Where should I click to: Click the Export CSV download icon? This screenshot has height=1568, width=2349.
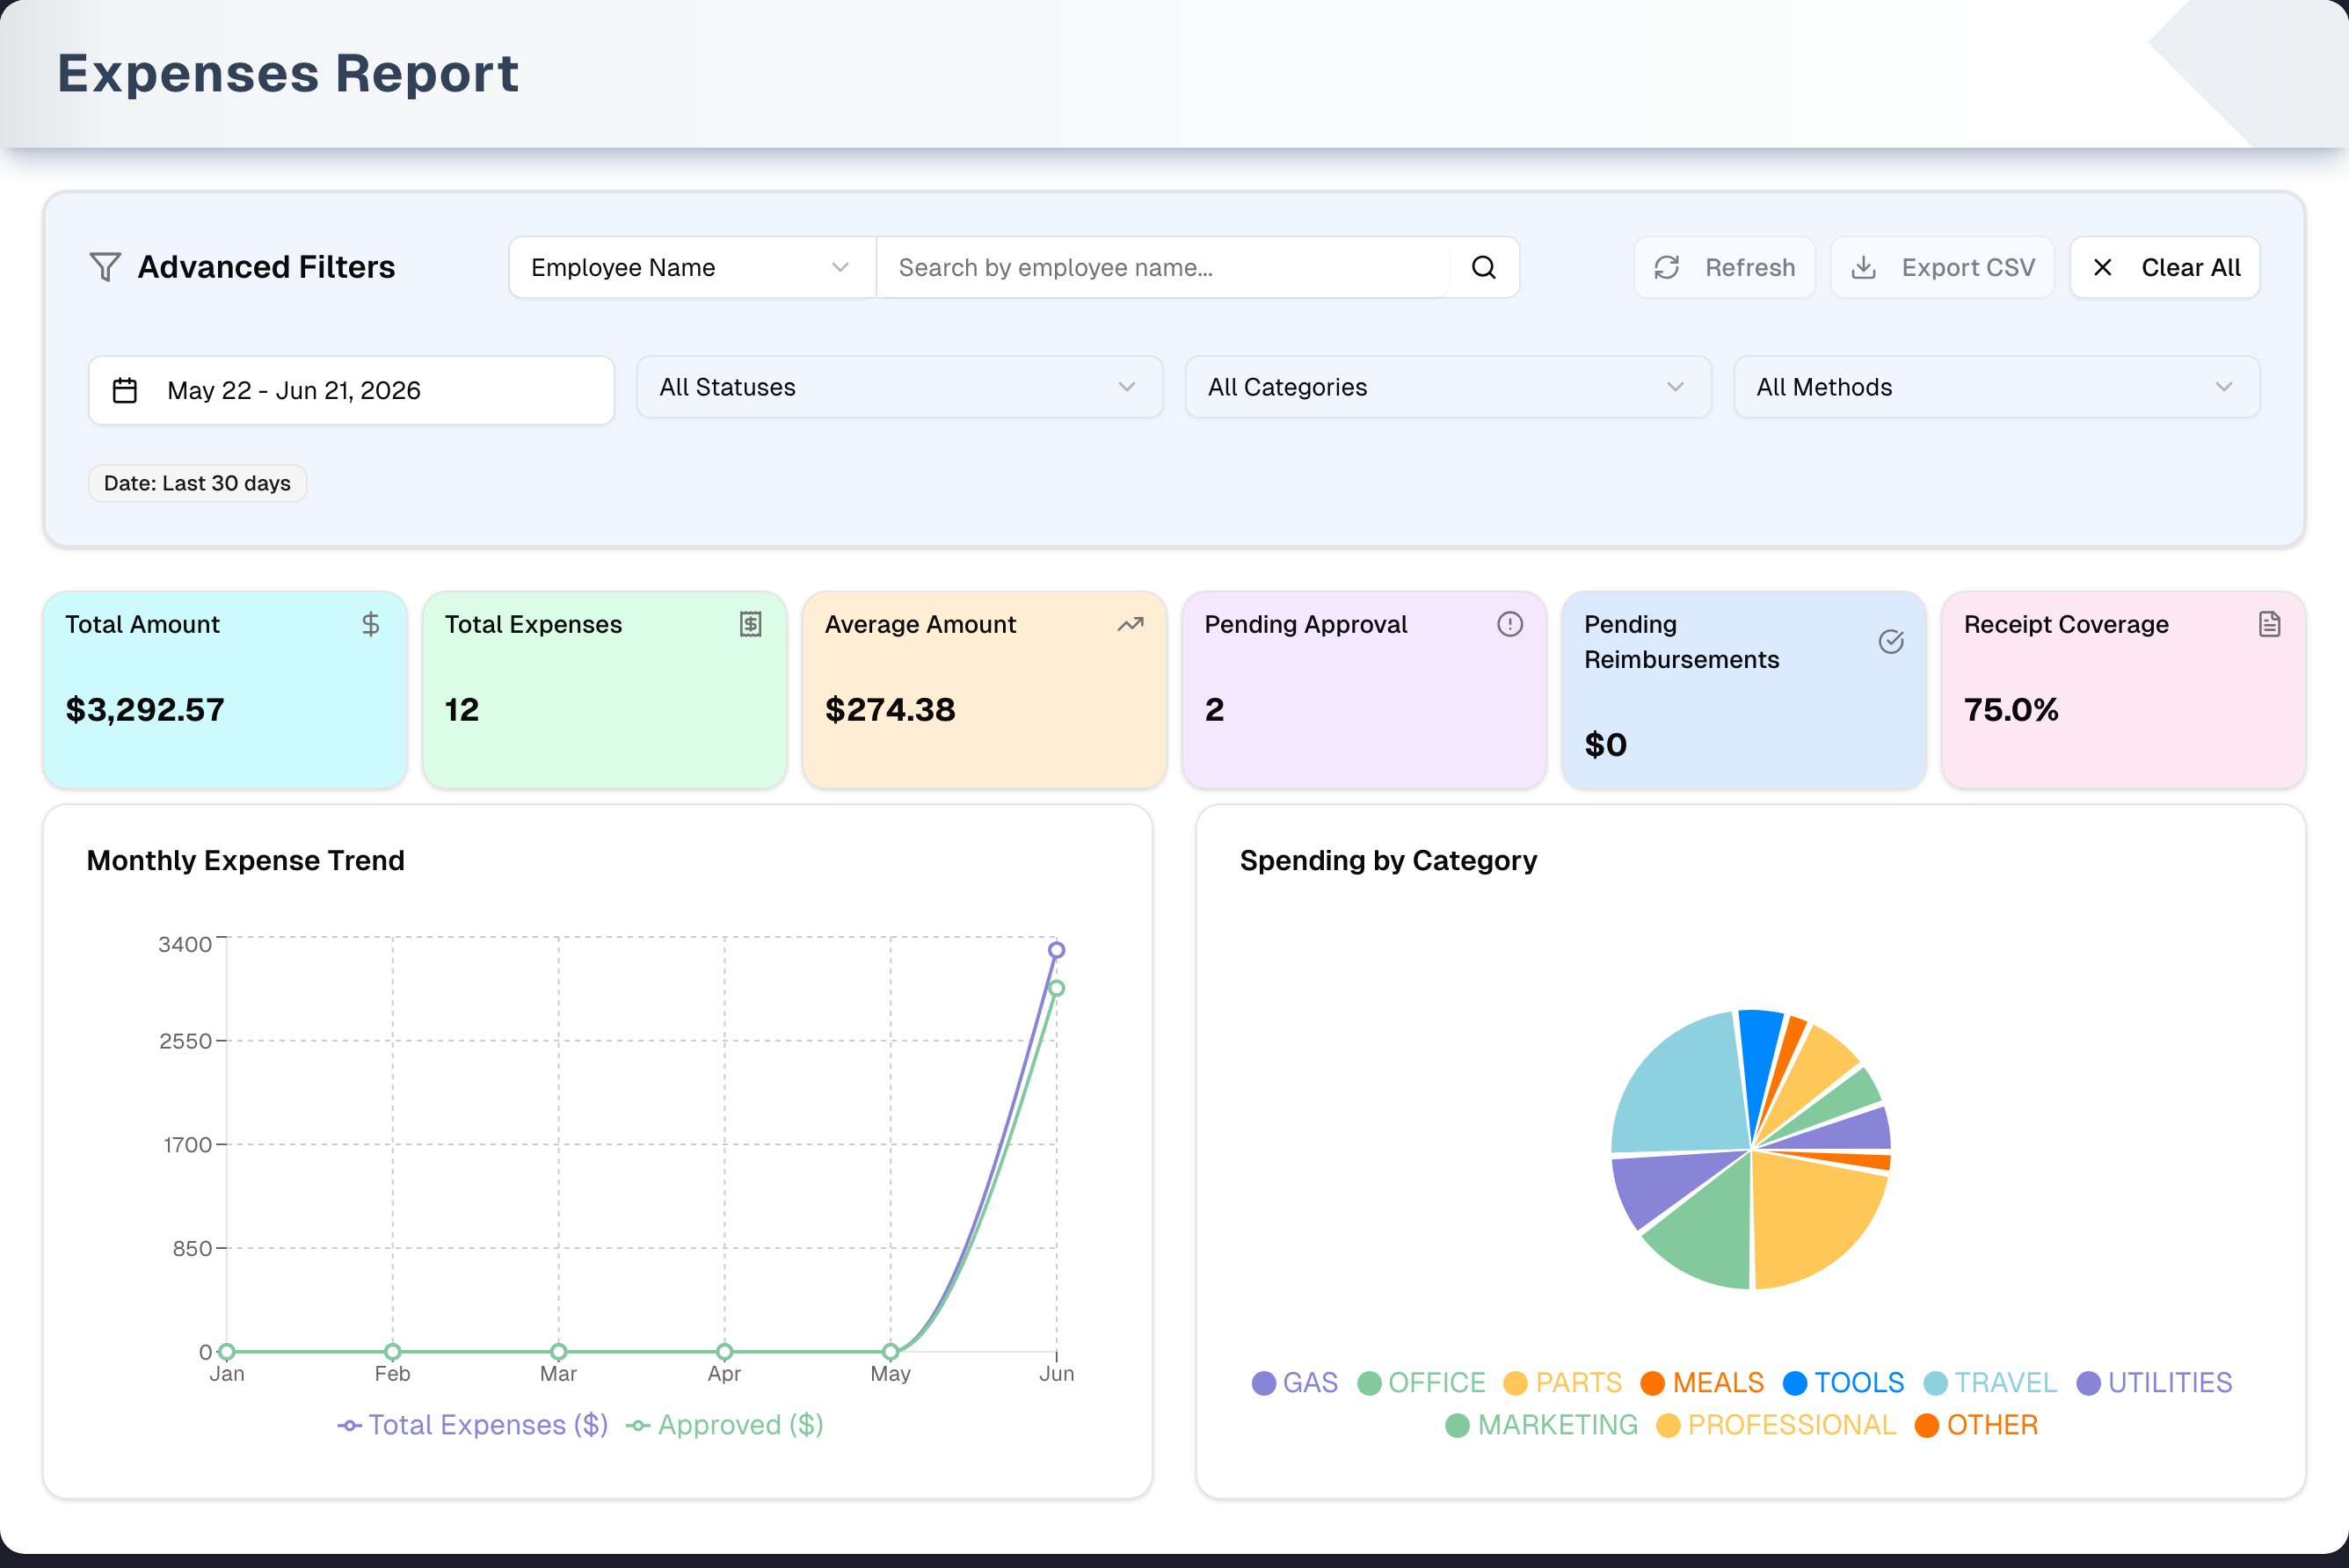pos(1863,267)
